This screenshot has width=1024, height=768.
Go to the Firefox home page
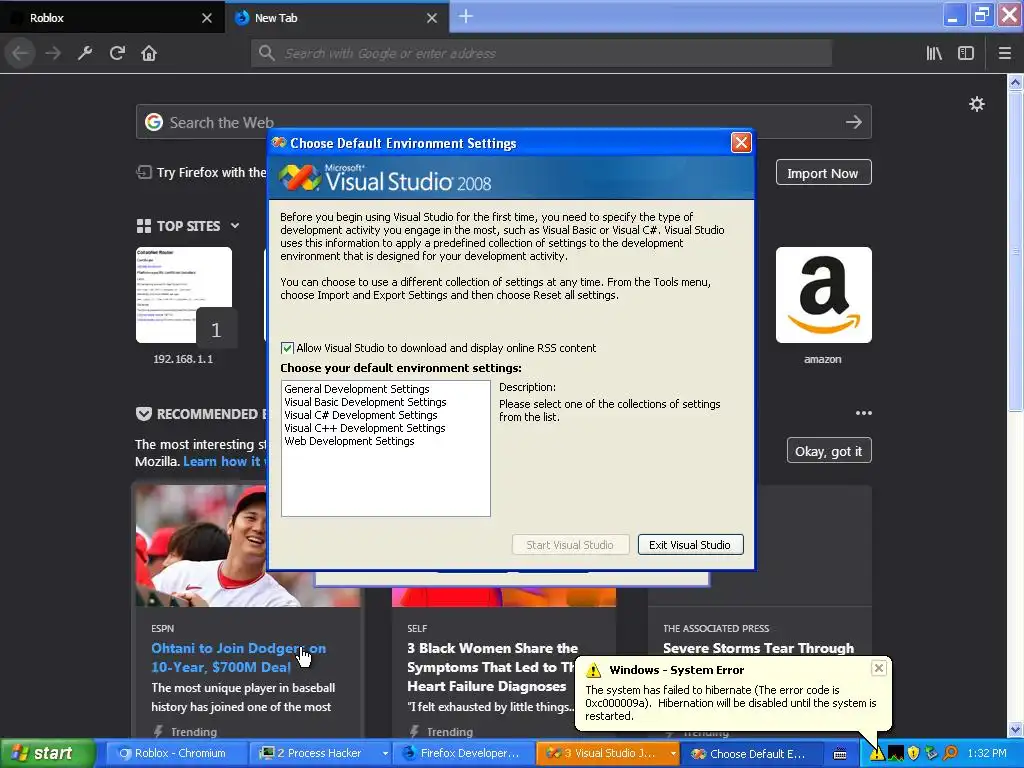tap(149, 53)
